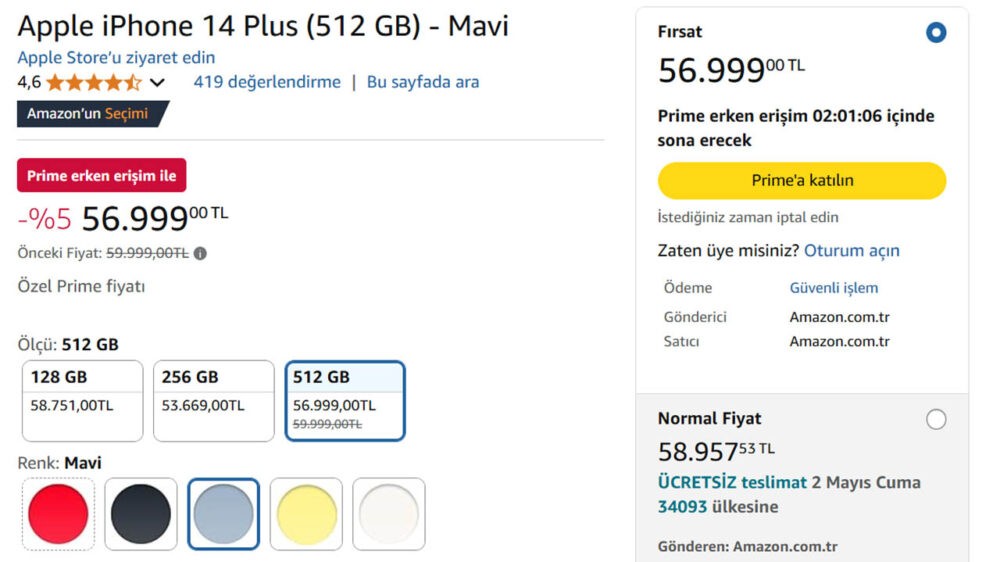Click the Amazon'un Seçimi badge
Viewport: 1000px width, 562px height.
[x=90, y=114]
